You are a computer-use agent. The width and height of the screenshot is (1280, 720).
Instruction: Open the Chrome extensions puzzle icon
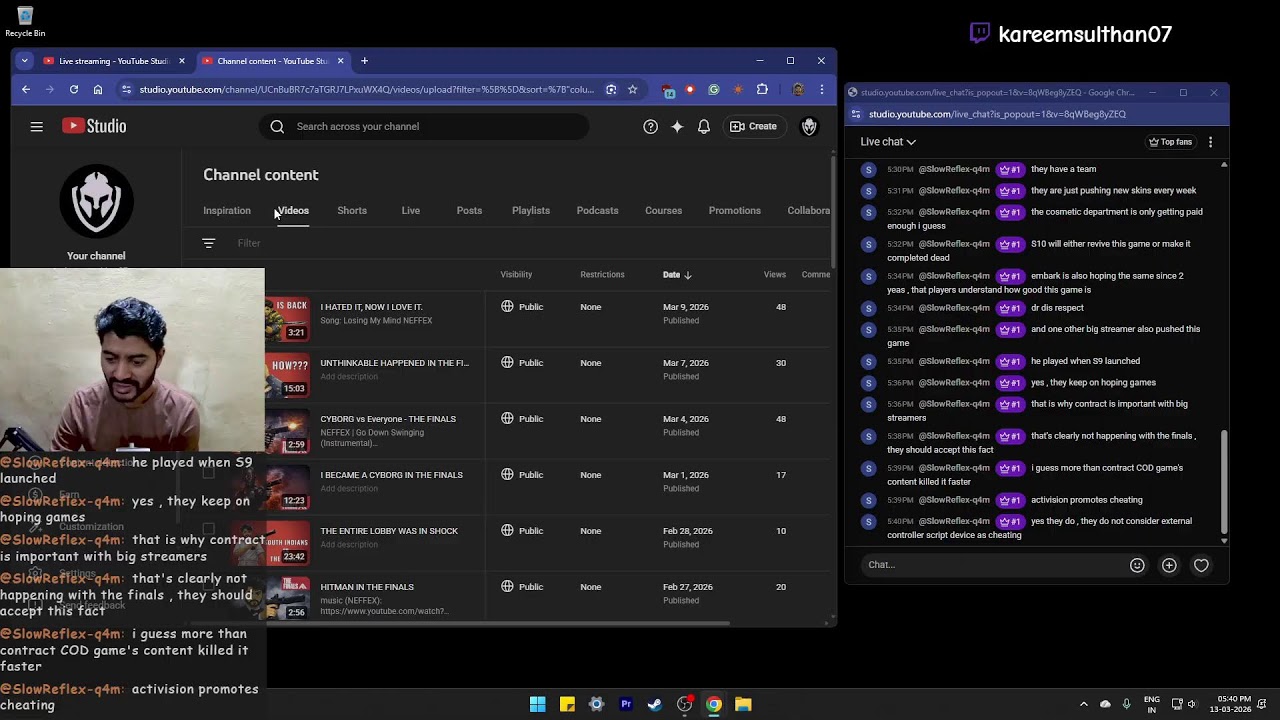tap(763, 89)
